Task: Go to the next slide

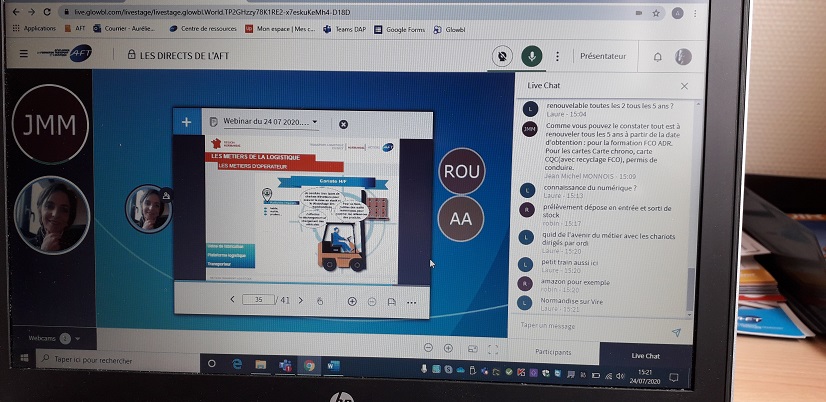Action: coord(301,300)
